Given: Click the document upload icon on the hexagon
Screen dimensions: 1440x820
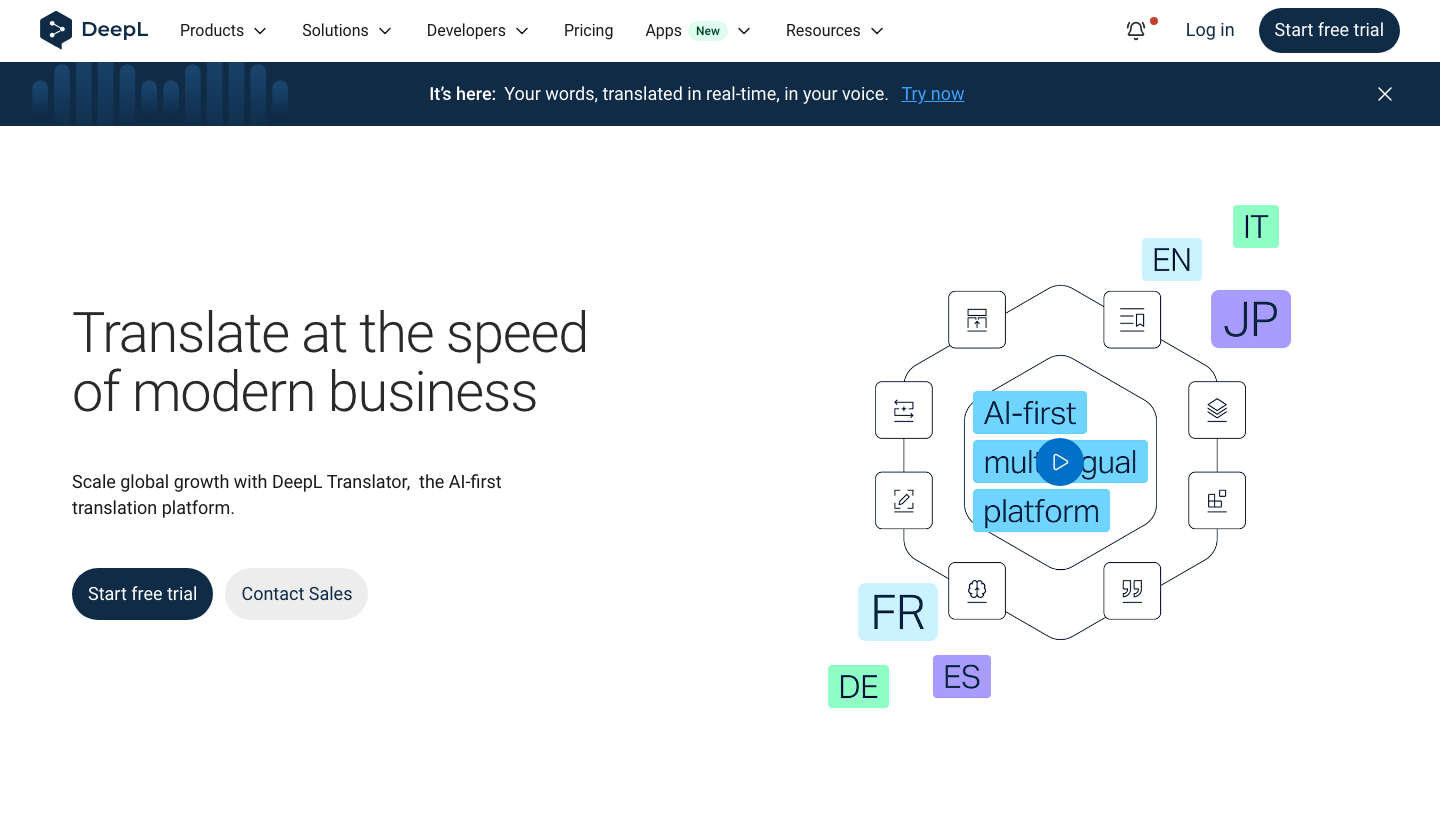Looking at the screenshot, I should pos(977,320).
